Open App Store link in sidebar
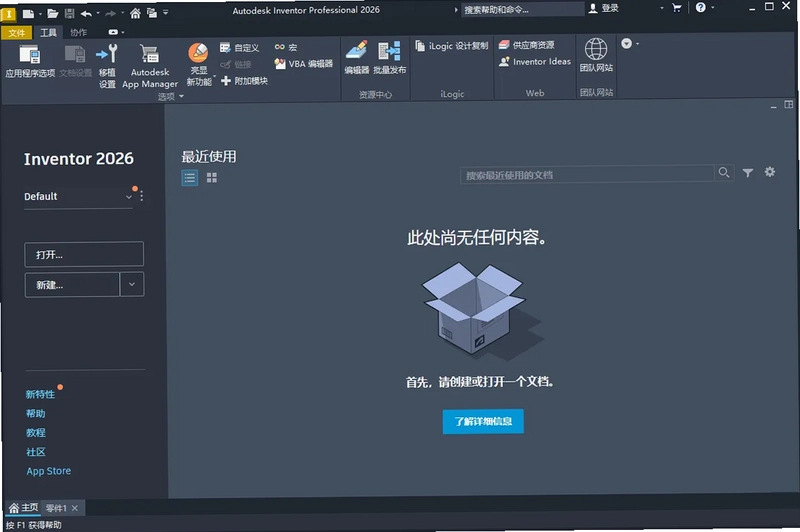This screenshot has width=800, height=532. [x=49, y=471]
